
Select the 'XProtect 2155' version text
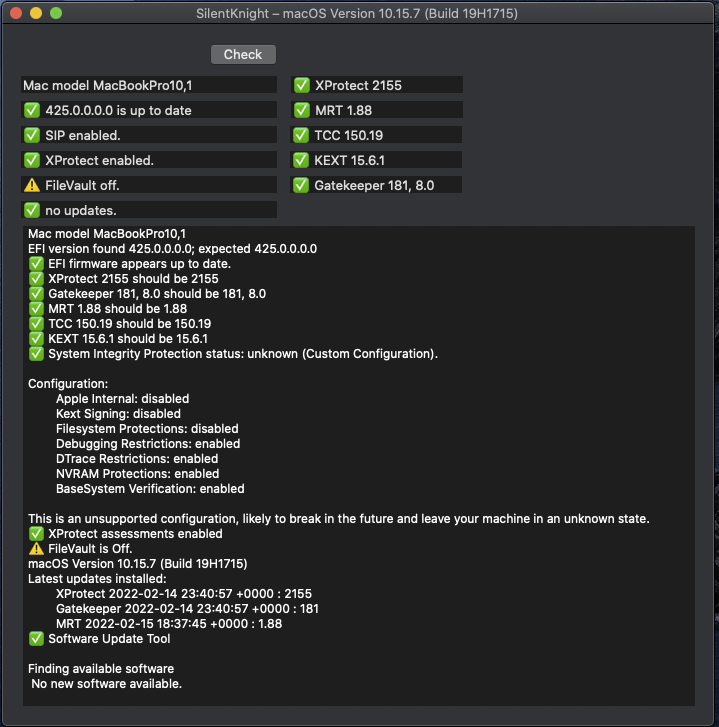click(x=358, y=85)
